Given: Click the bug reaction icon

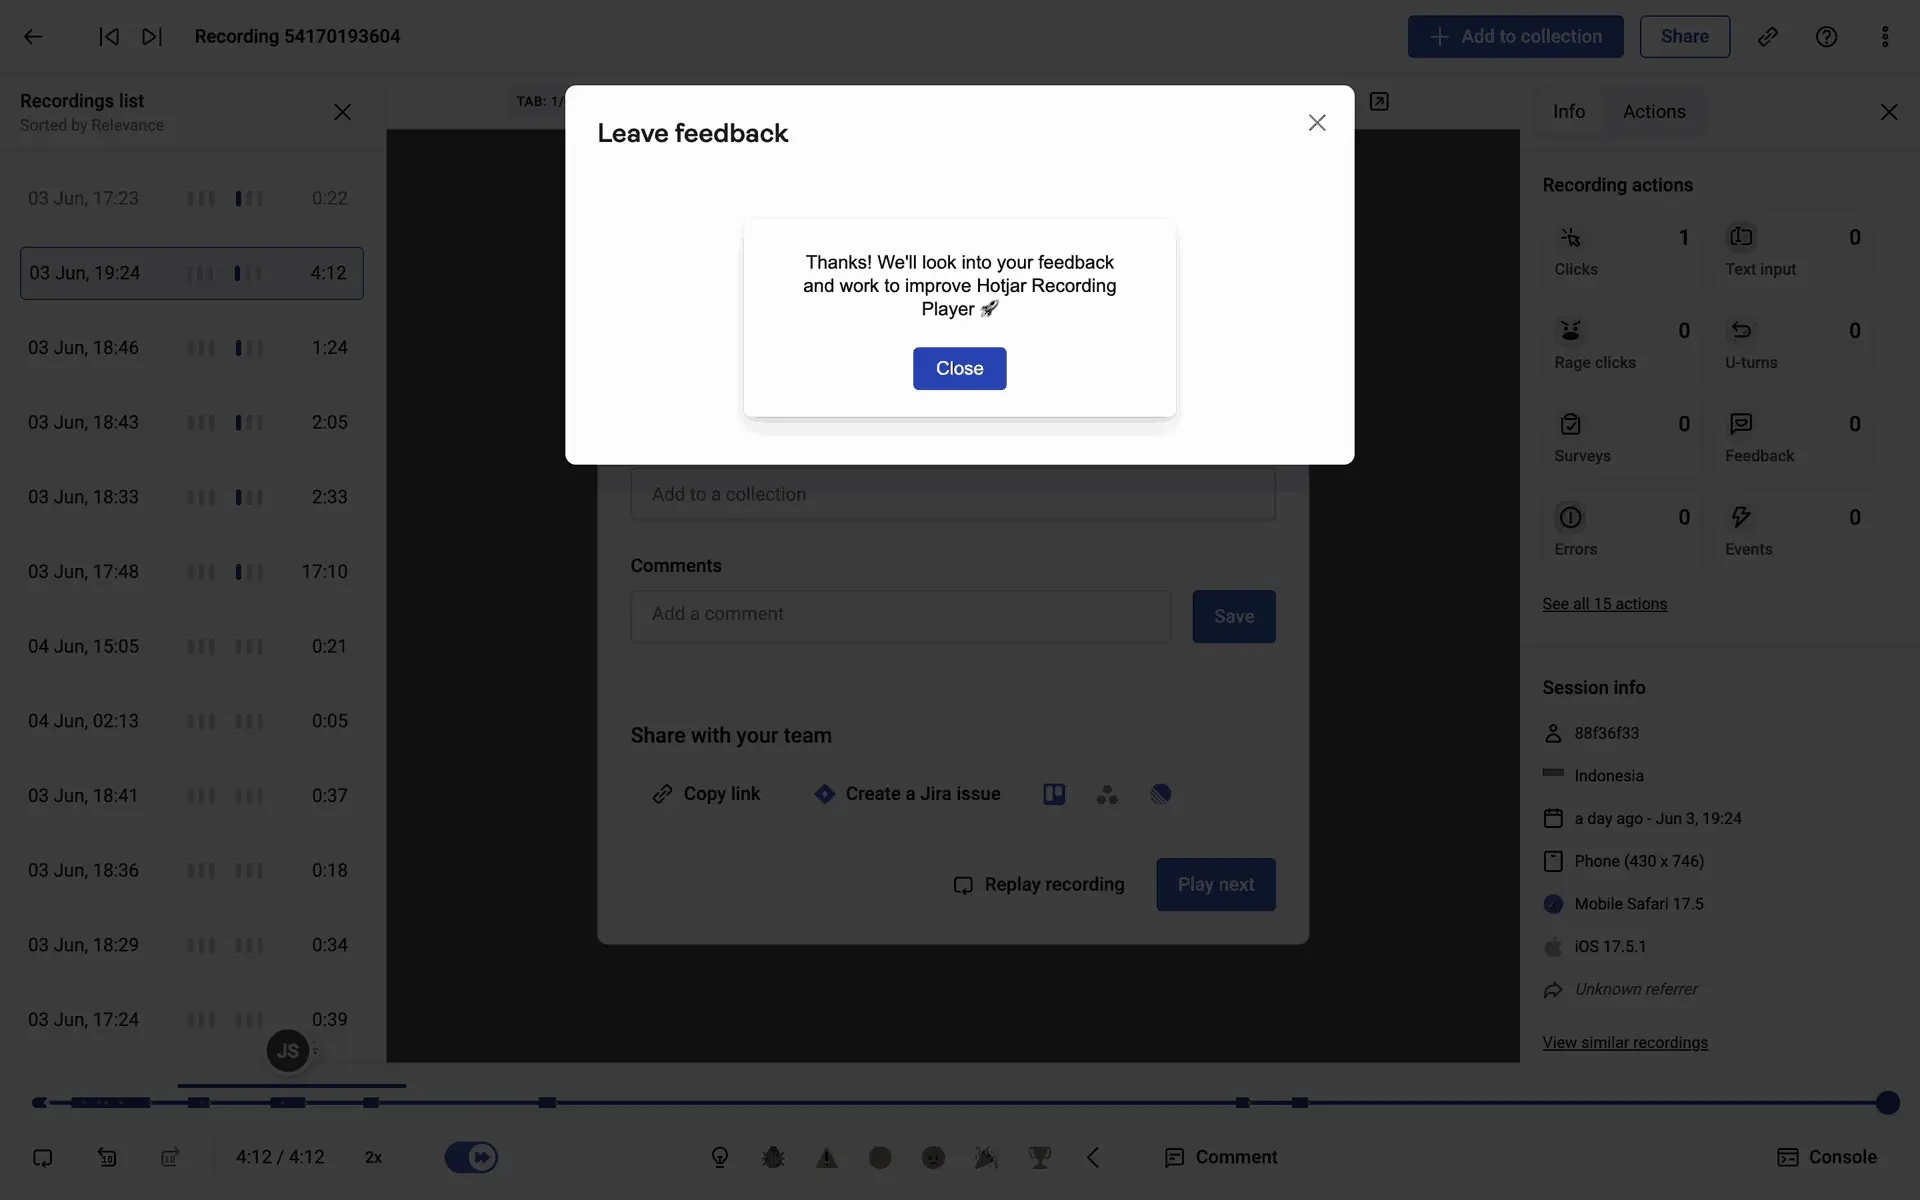Looking at the screenshot, I should click(x=773, y=1157).
